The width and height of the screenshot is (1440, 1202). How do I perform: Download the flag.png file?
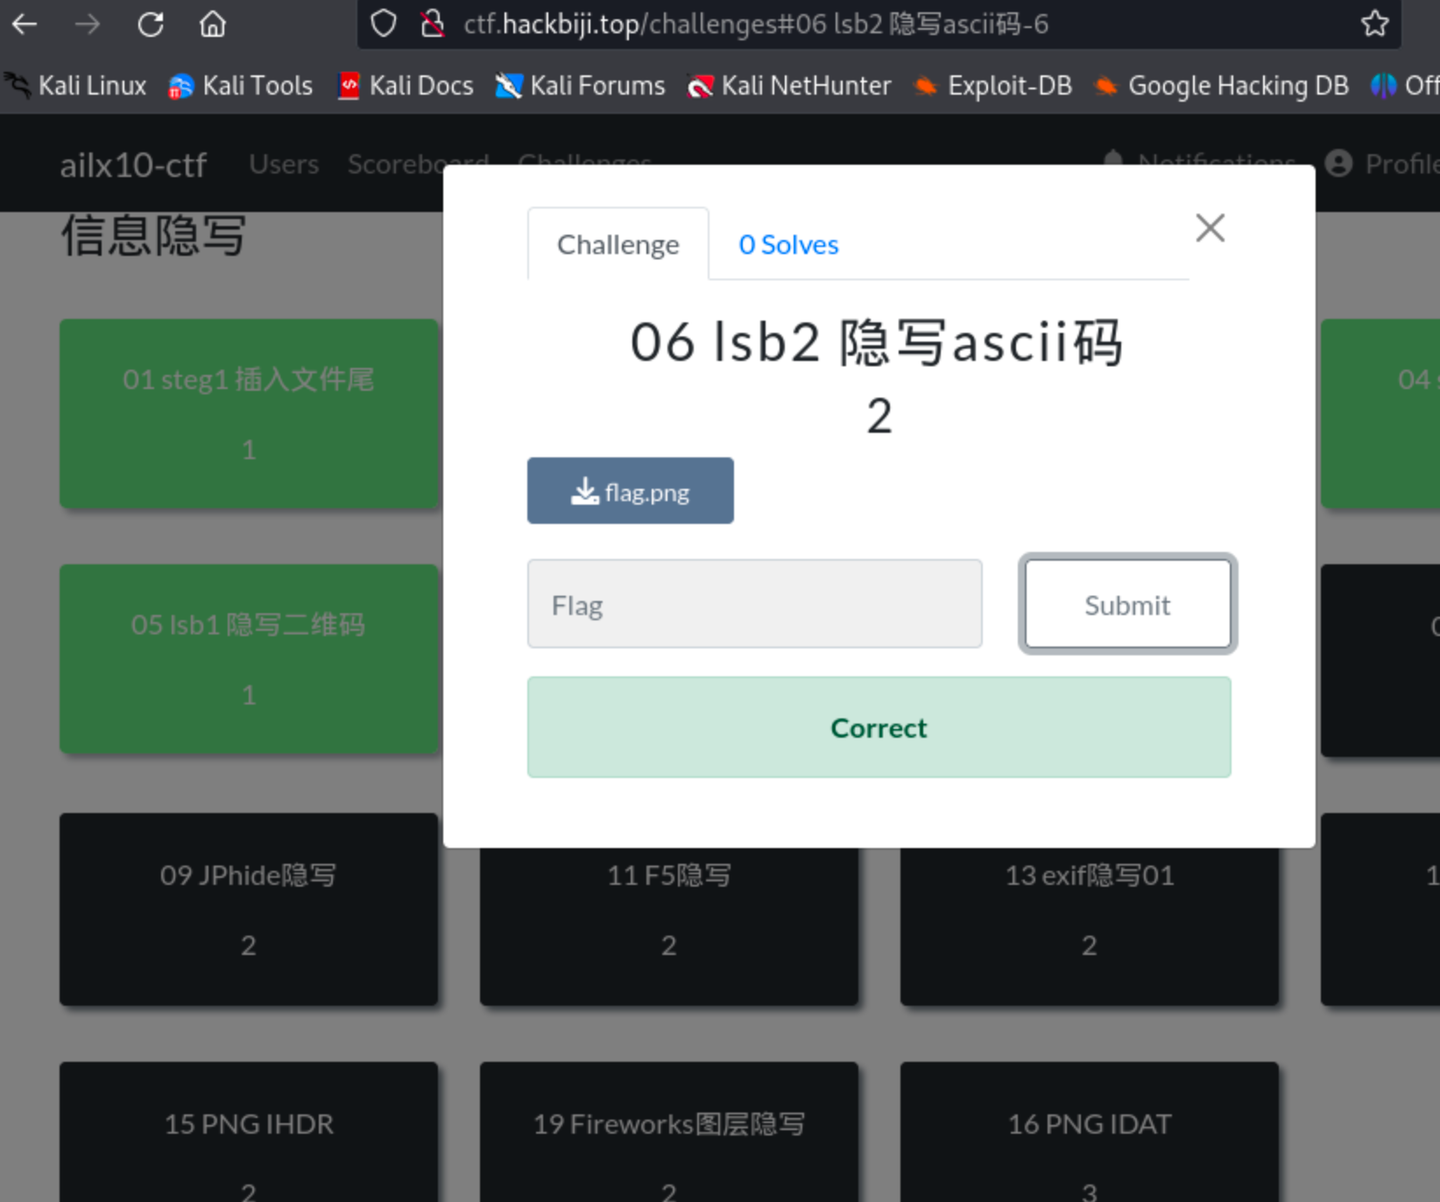pyautogui.click(x=630, y=491)
